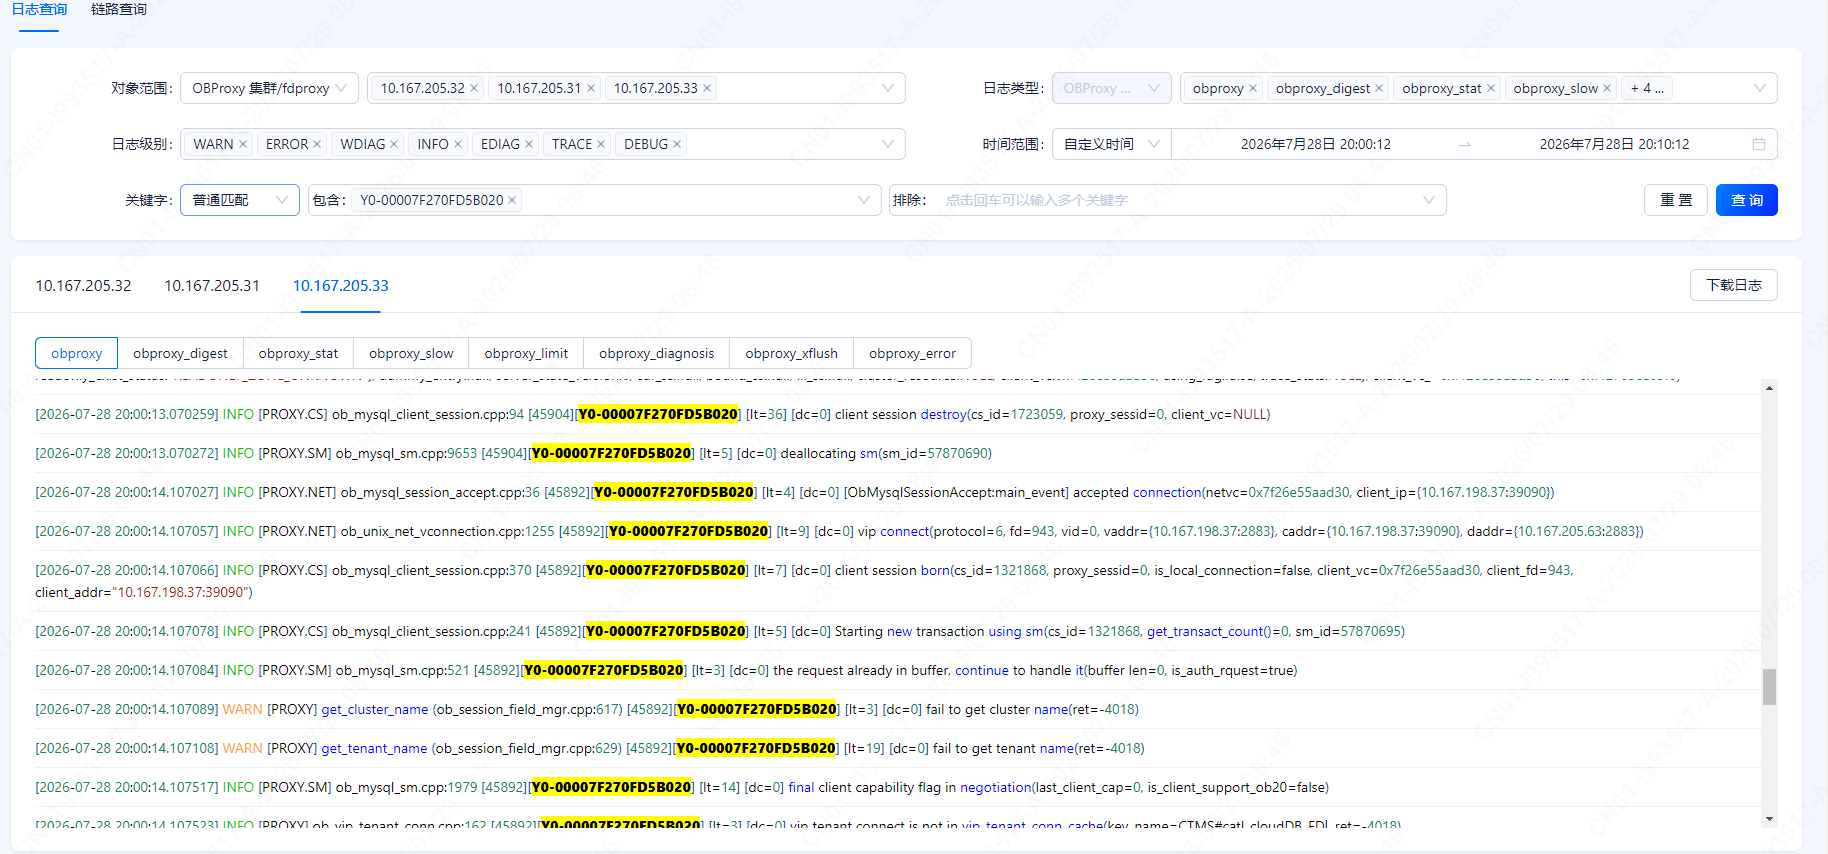Remove the 10.167.205.33 tag
The width and height of the screenshot is (1828, 854).
pos(707,88)
